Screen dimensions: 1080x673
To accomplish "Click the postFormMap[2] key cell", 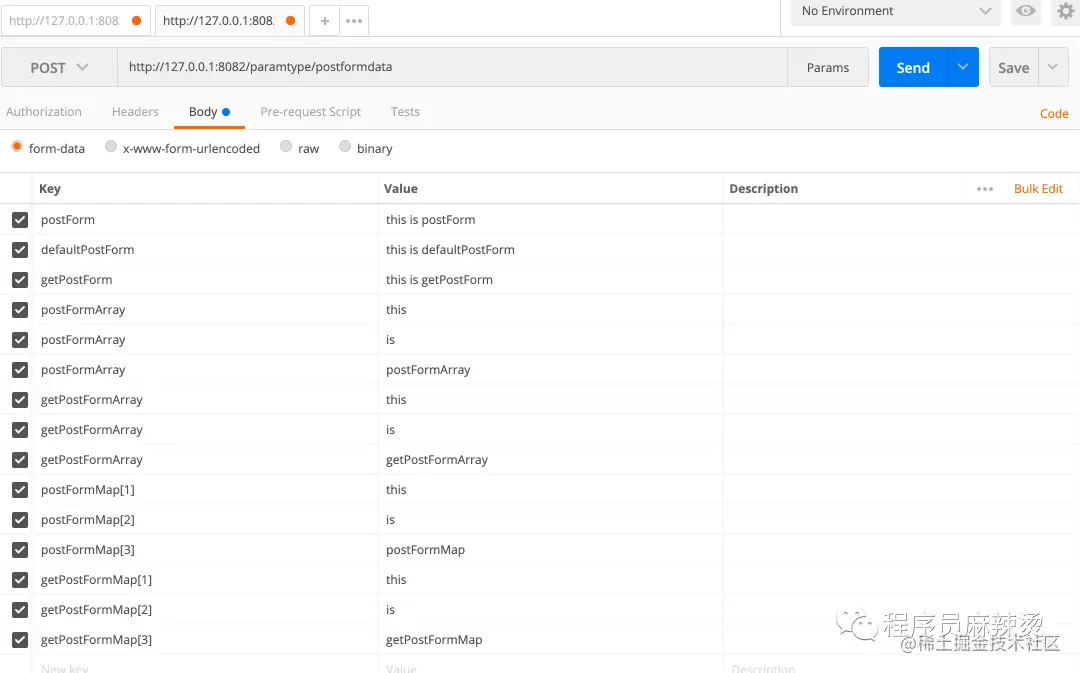I will coord(205,520).
